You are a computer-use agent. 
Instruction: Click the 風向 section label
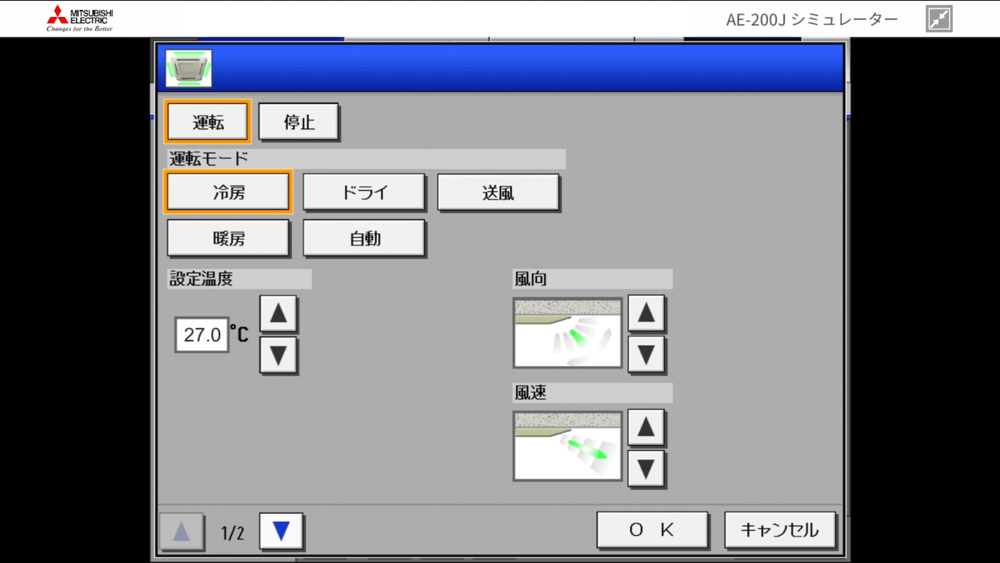(531, 279)
